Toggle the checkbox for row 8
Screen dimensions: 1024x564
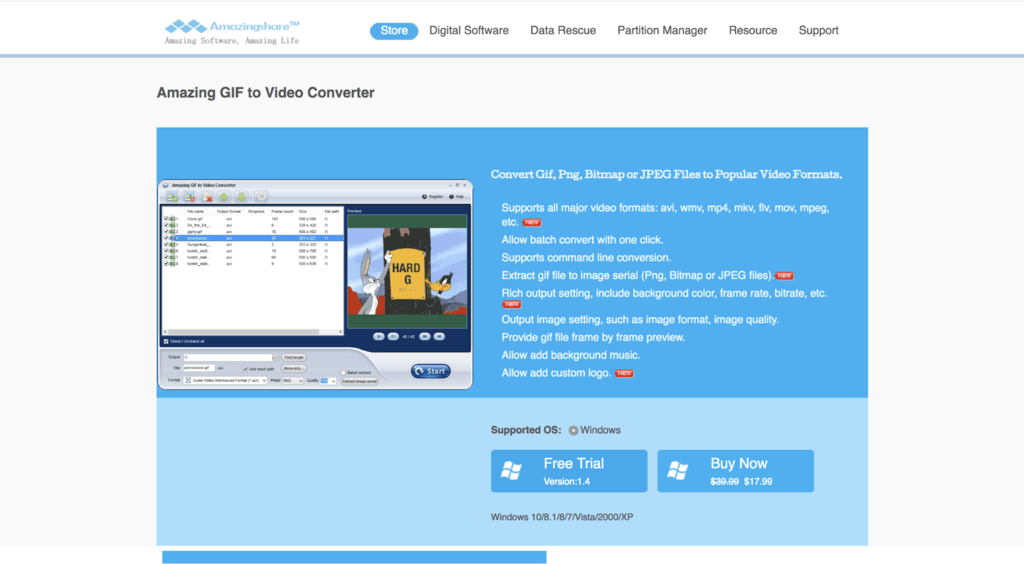166,264
